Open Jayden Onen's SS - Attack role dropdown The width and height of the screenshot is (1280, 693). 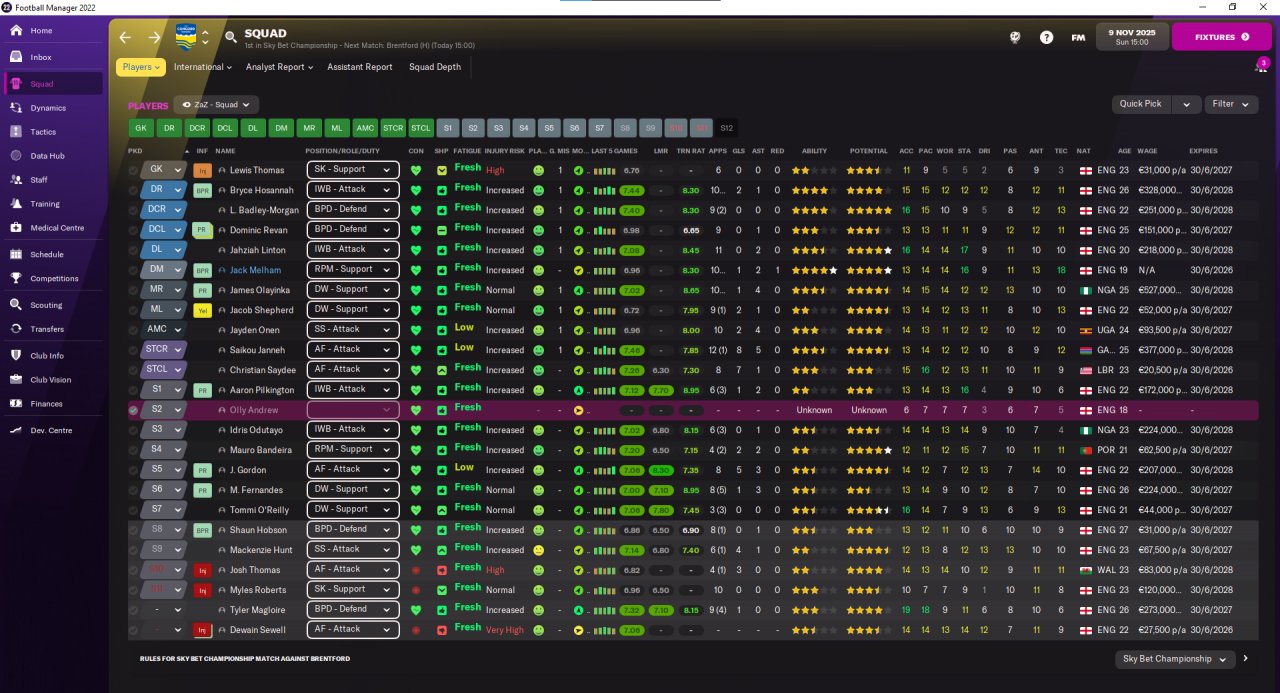point(353,330)
